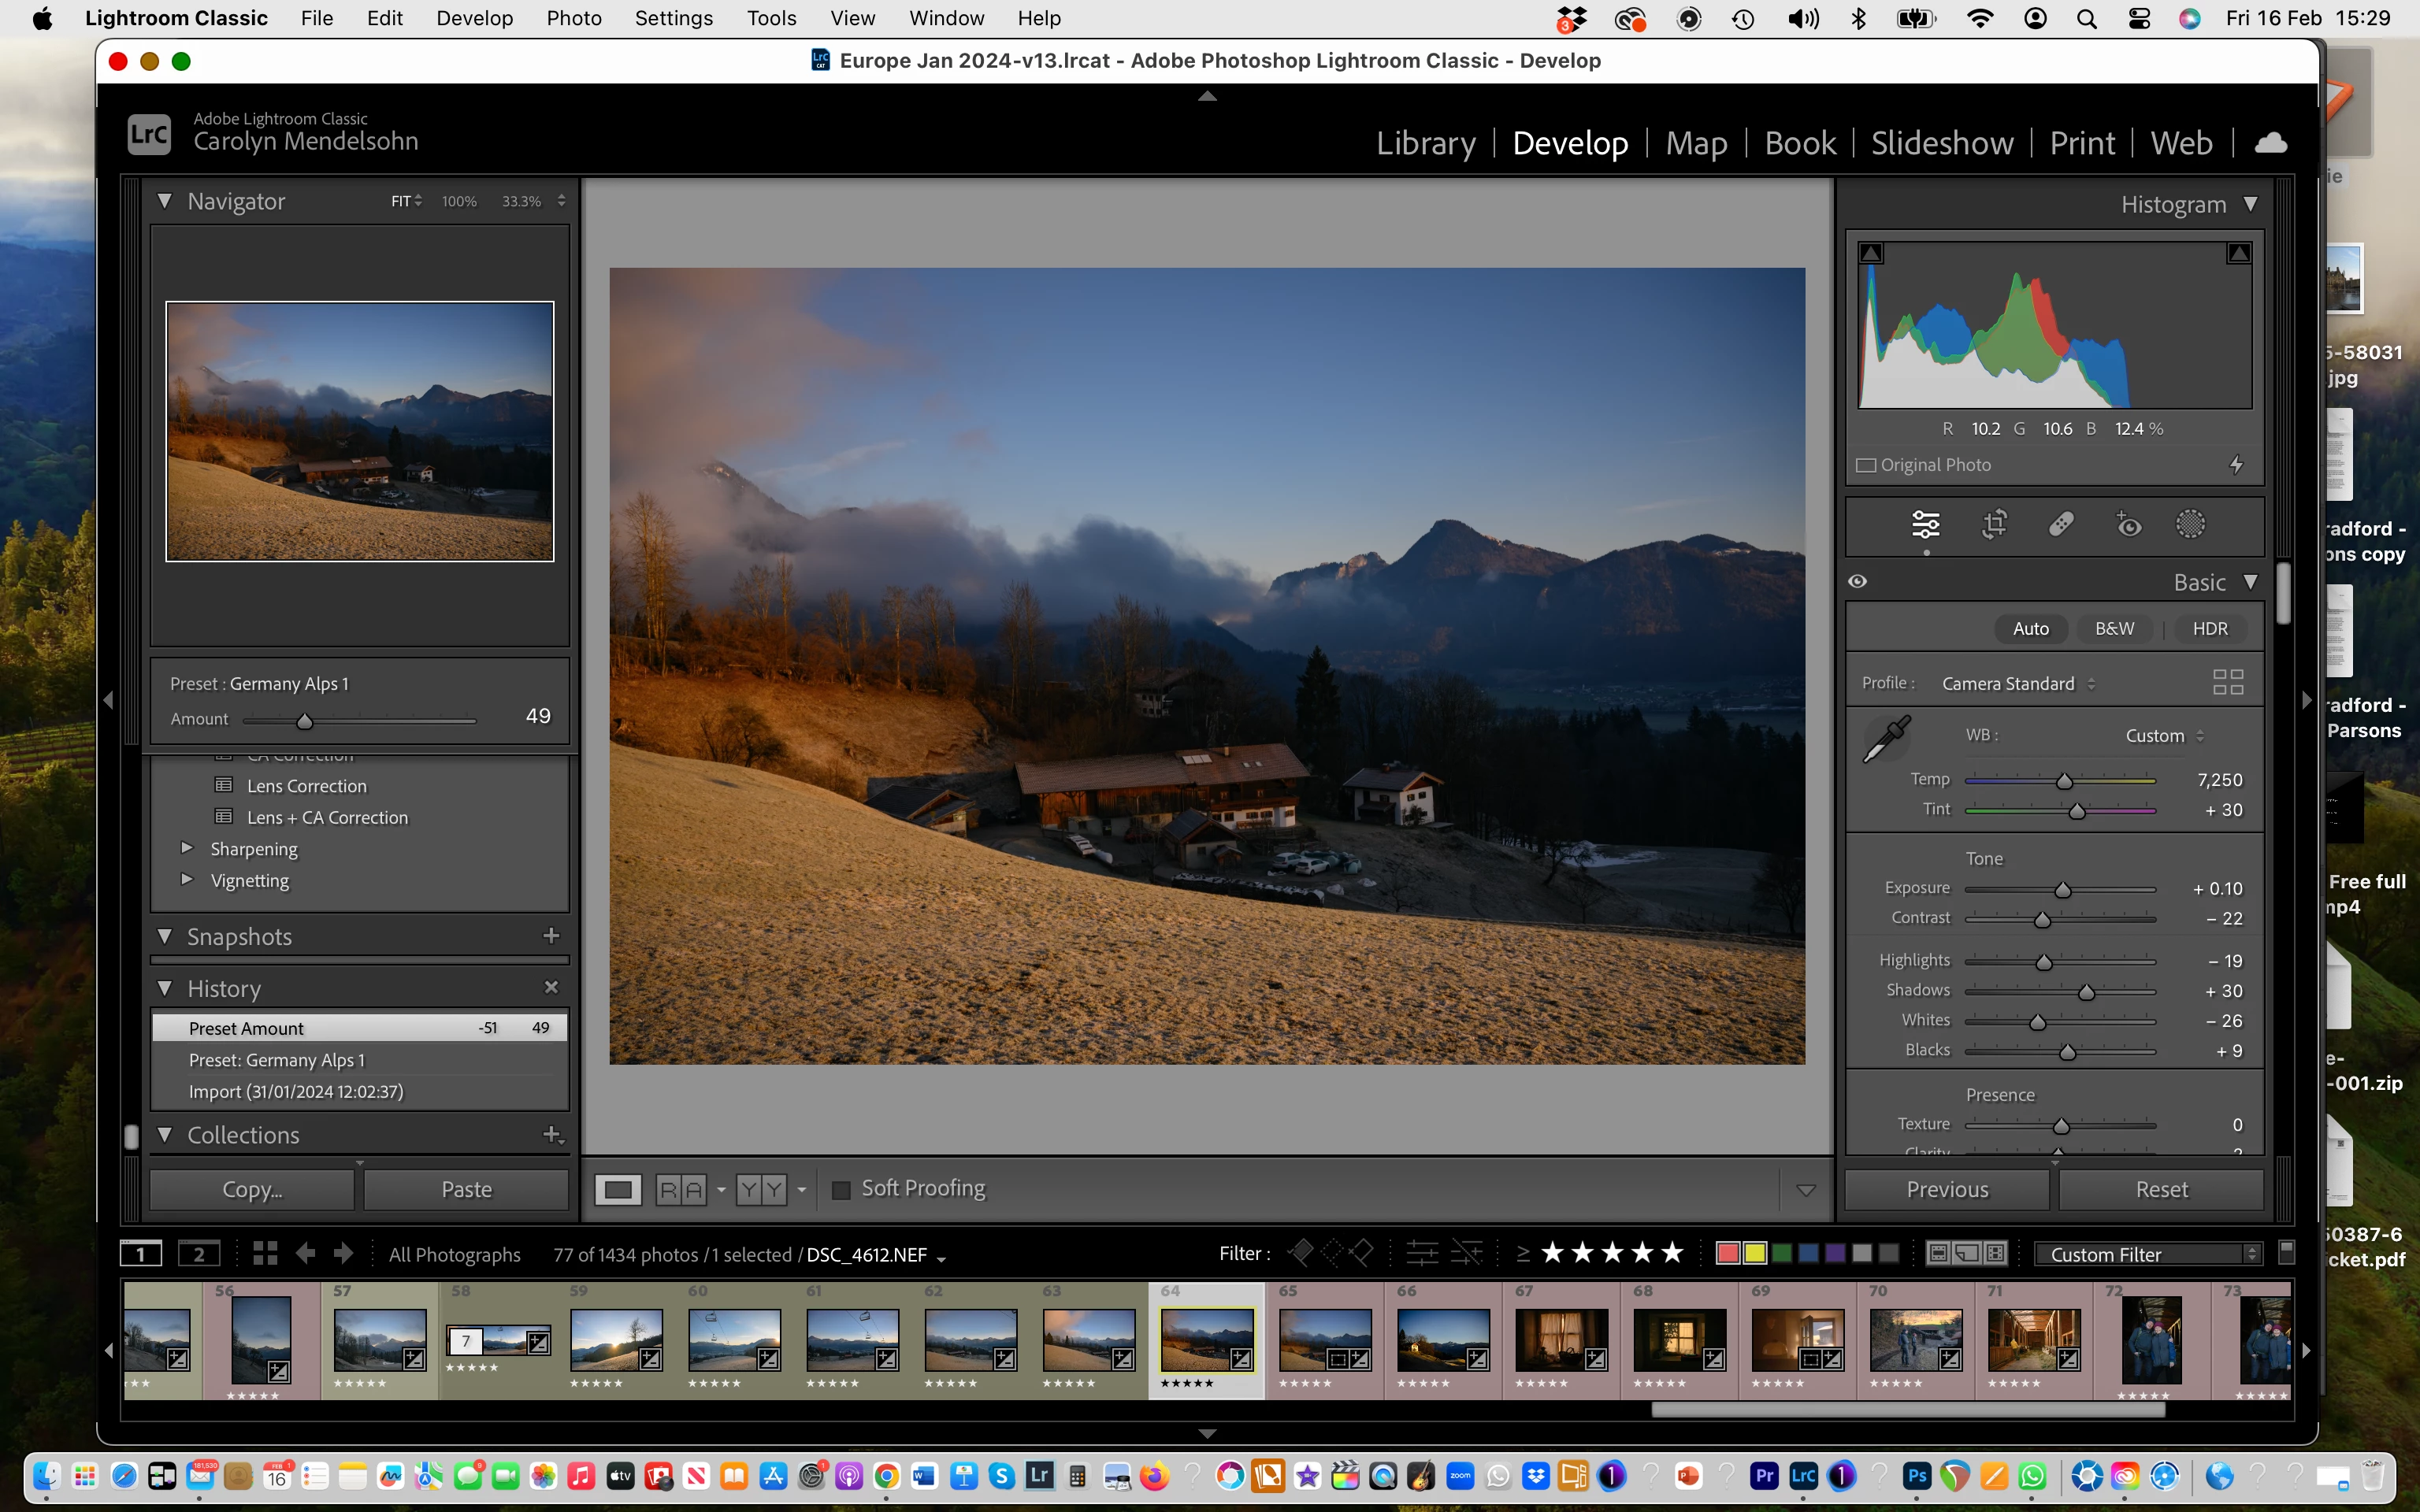Screen dimensions: 2420x1512
Task: Click the Auto tone button
Action: (x=2030, y=629)
